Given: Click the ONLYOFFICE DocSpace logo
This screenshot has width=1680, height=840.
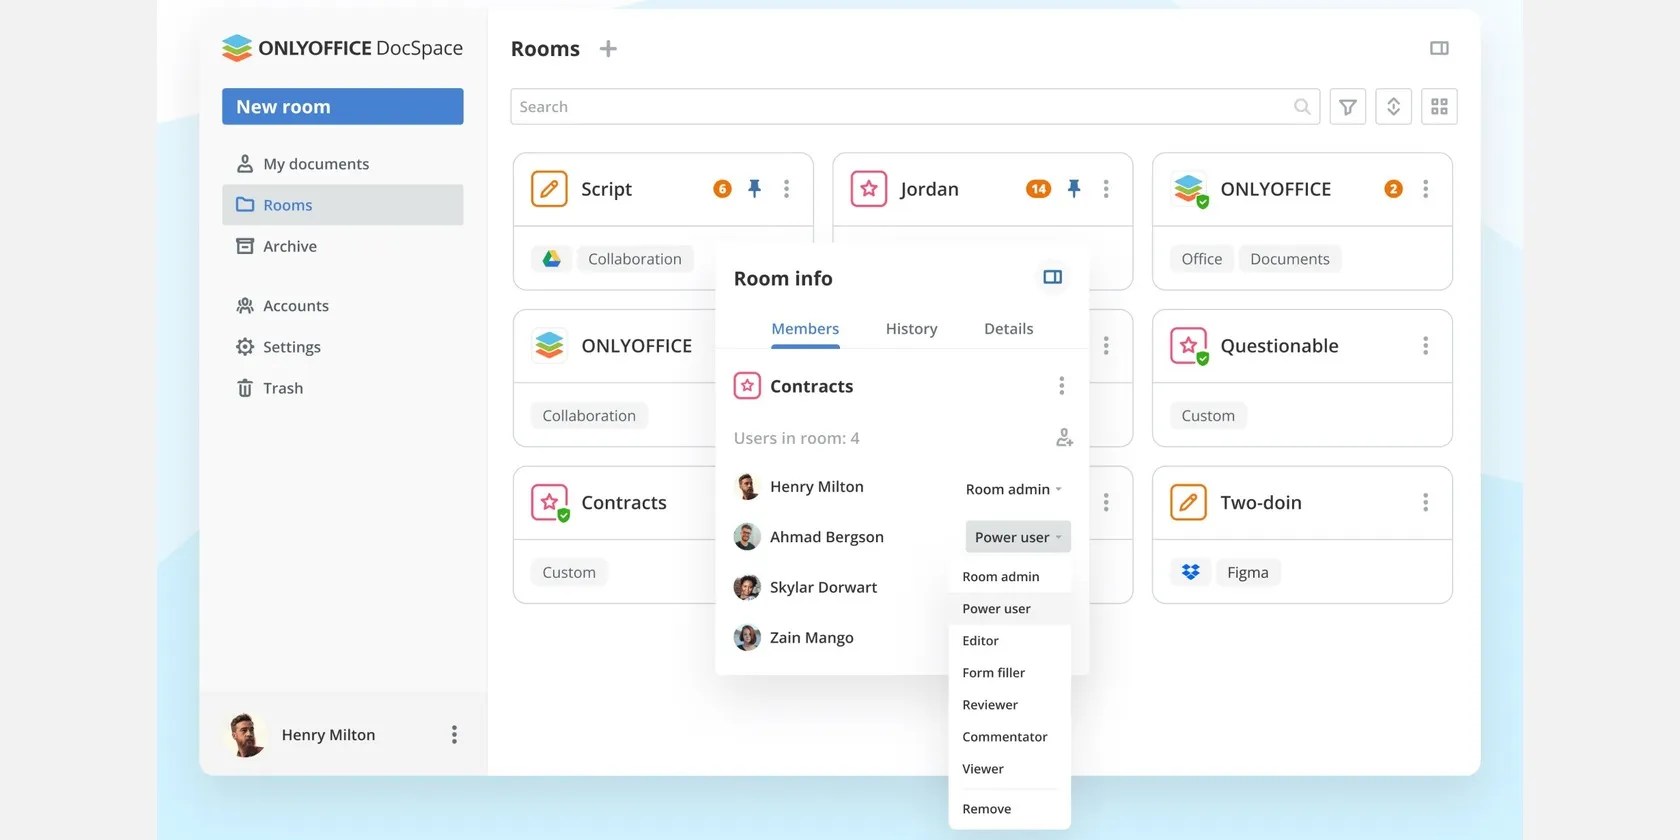Looking at the screenshot, I should (x=342, y=48).
